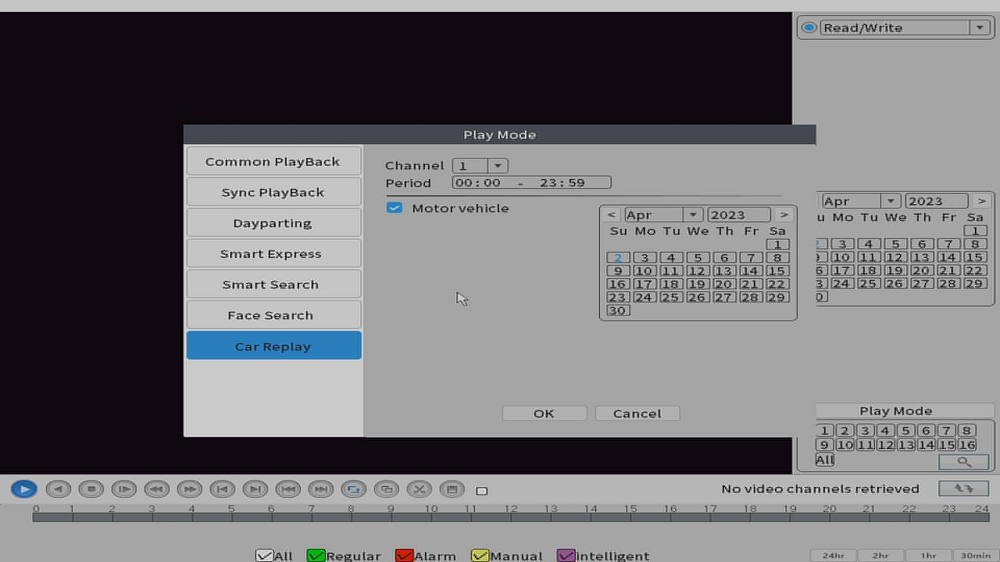Screen dimensions: 1000x562
Task: Click the next file button
Action: [x=321, y=489]
